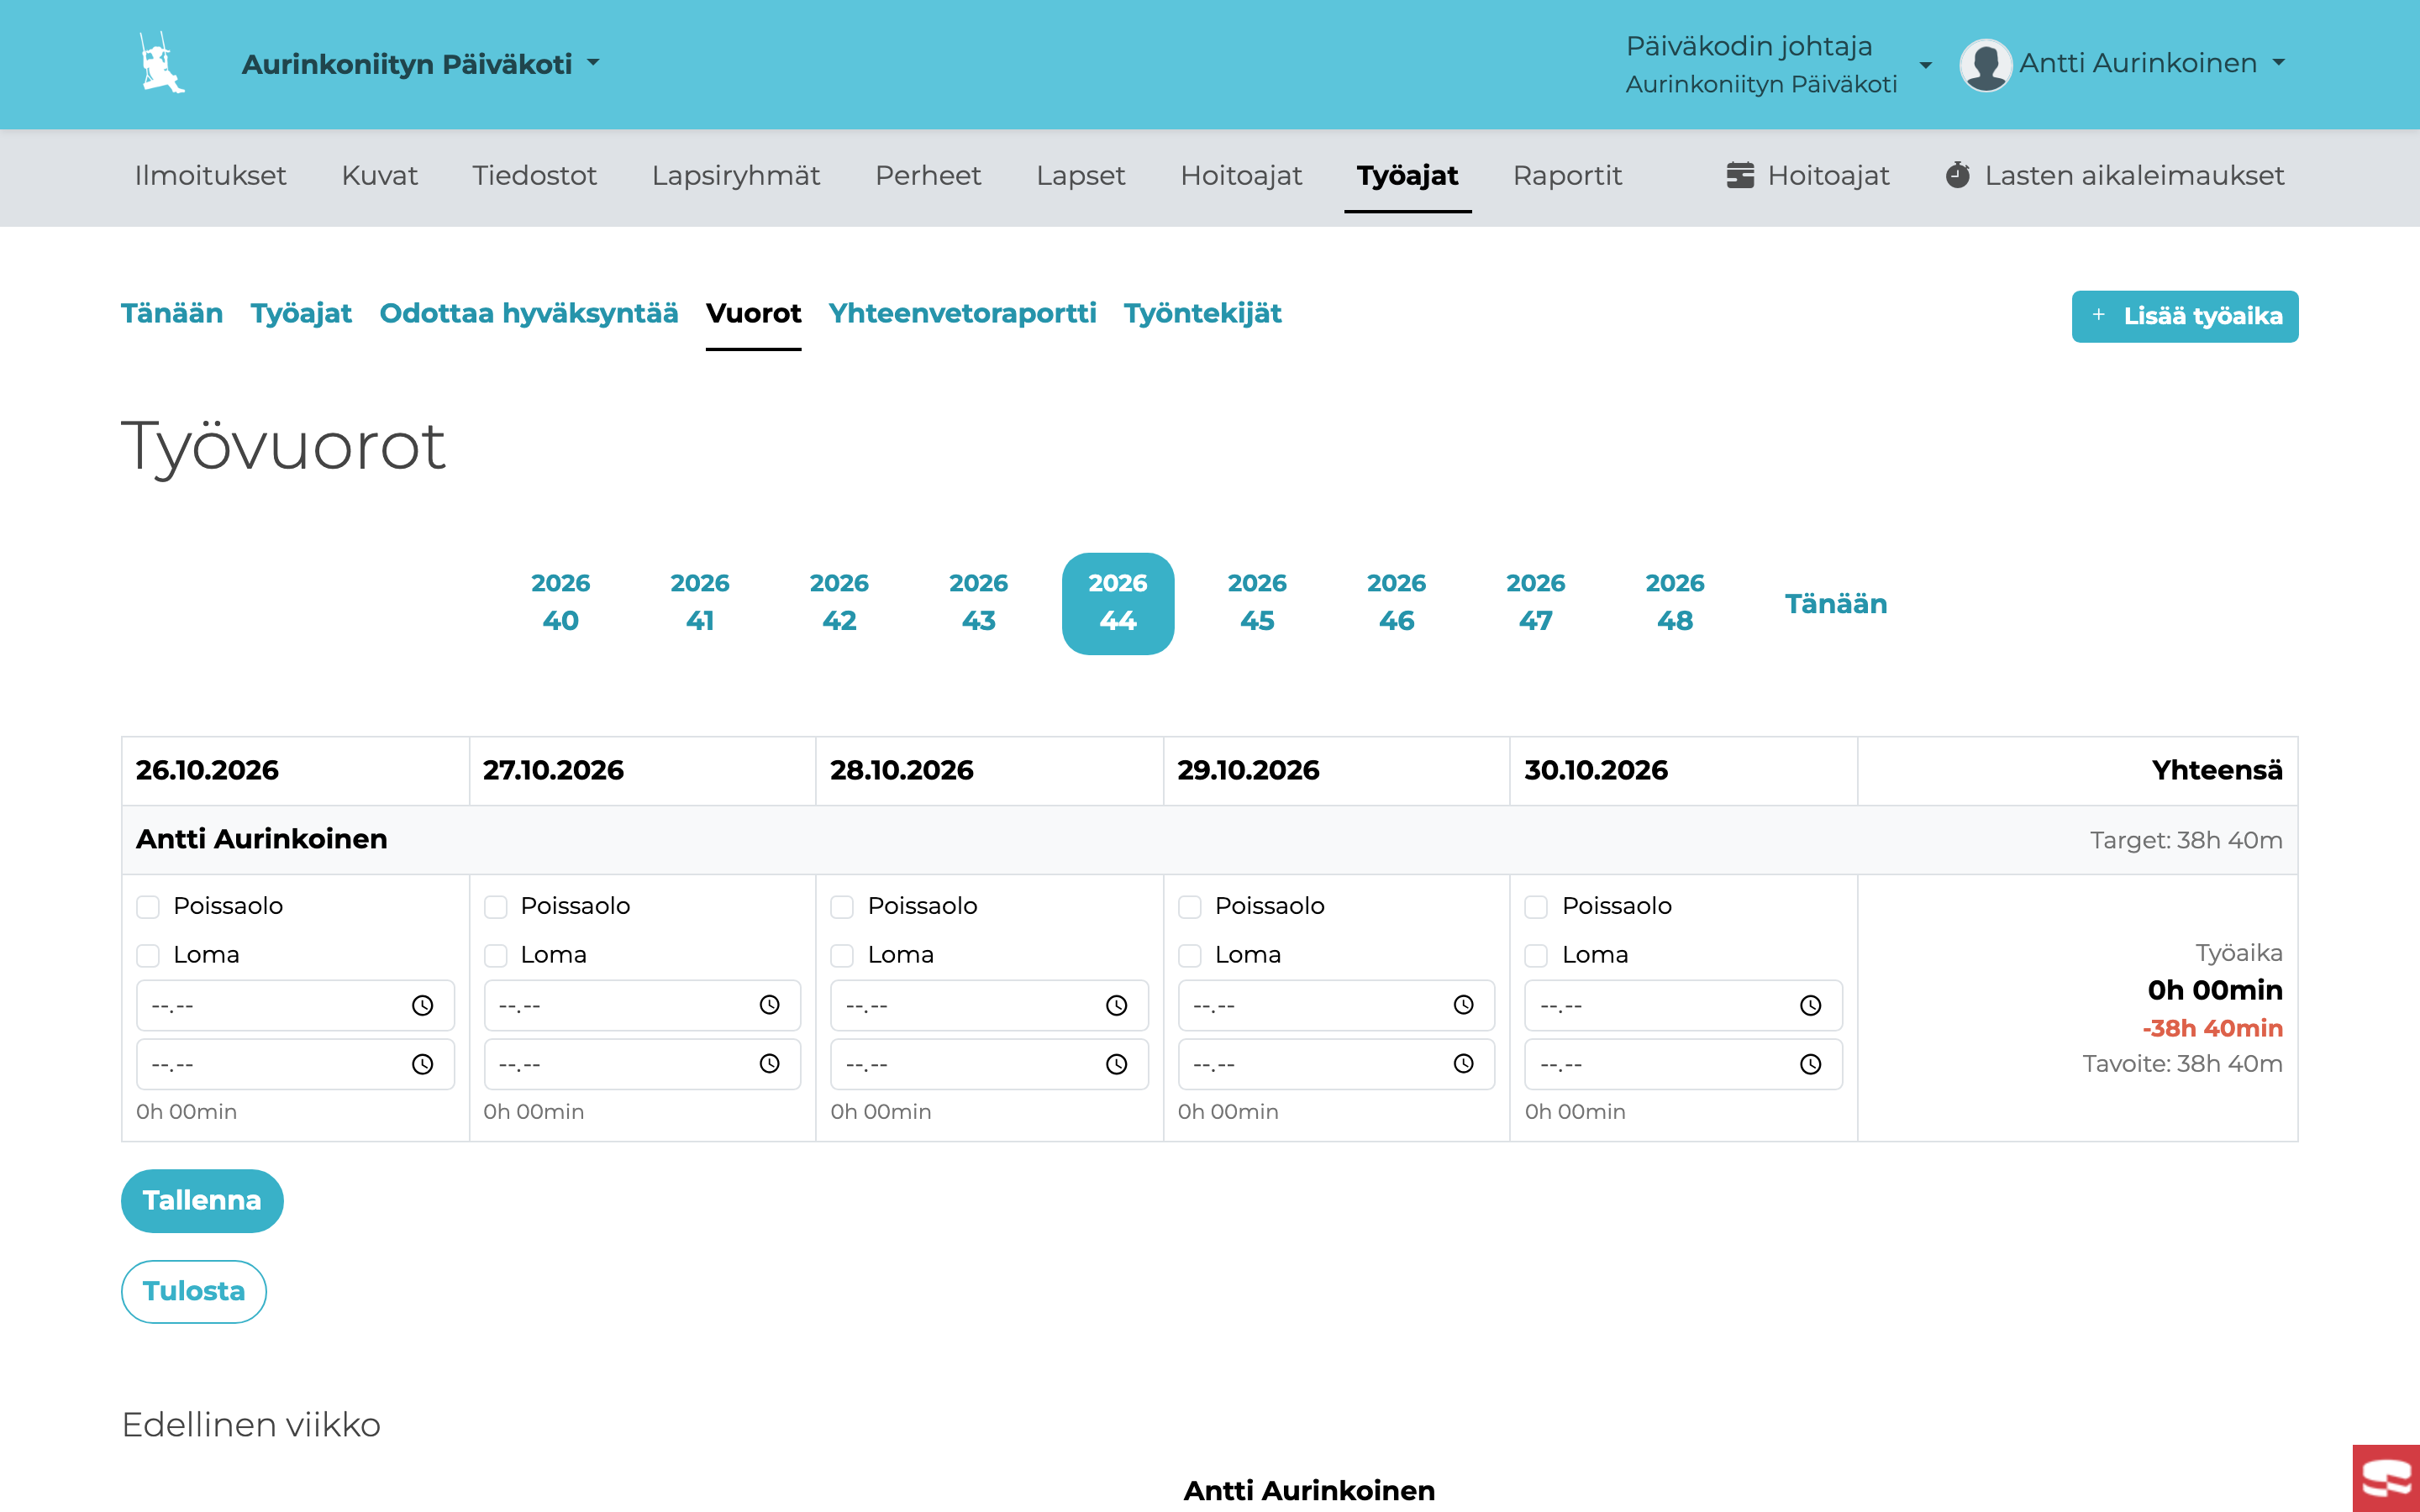
Task: Select week 2026 45
Action: 1257,603
